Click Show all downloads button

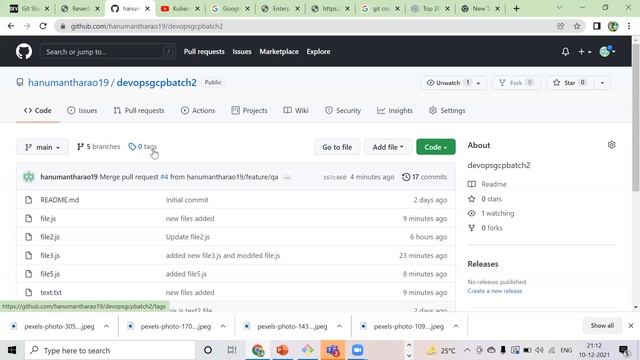[x=602, y=326]
